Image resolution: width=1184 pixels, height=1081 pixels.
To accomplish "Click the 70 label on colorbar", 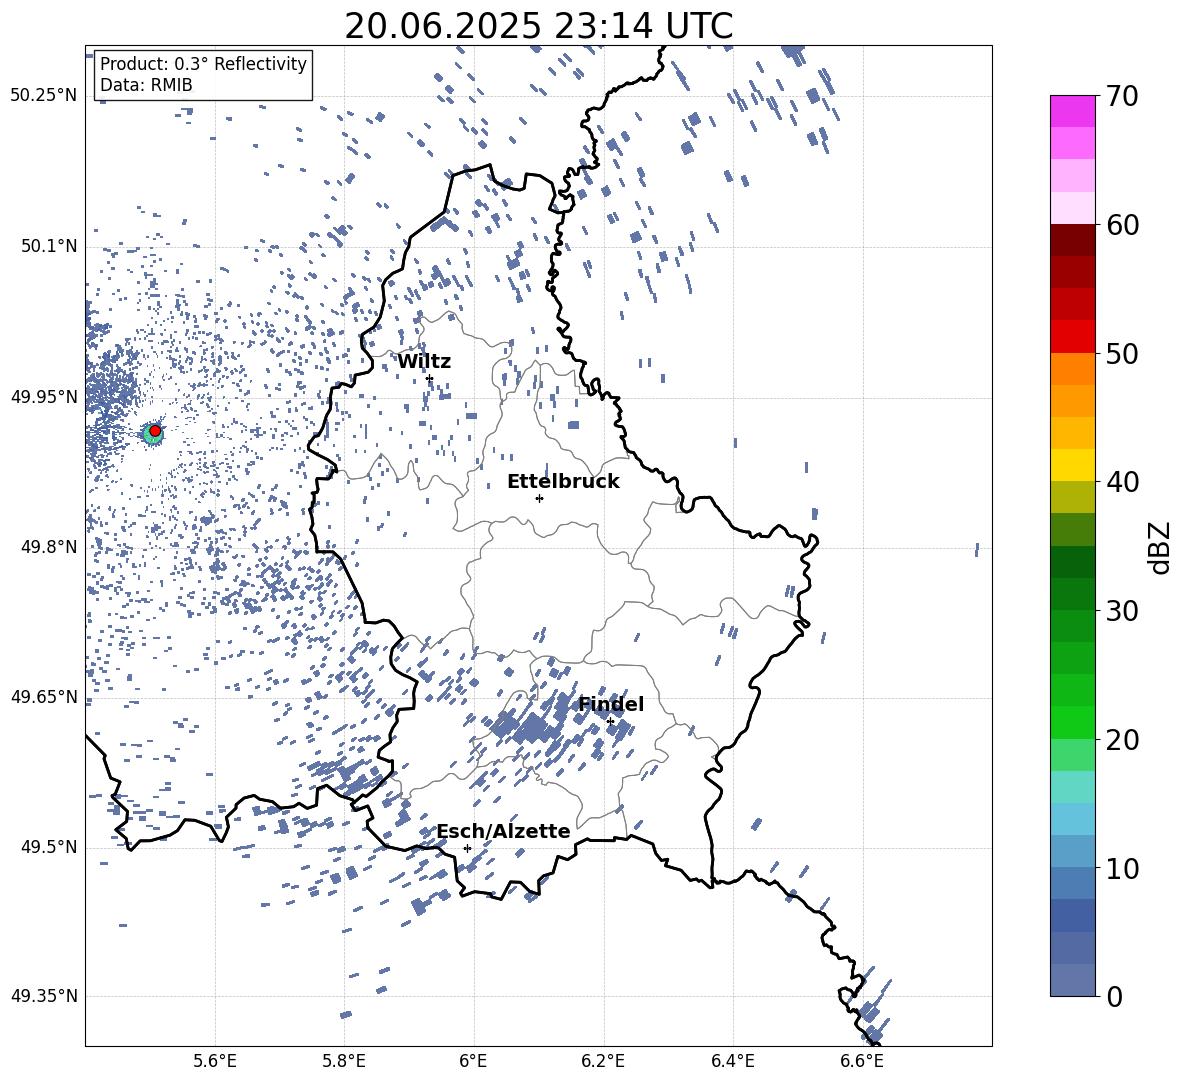I will tap(1123, 96).
